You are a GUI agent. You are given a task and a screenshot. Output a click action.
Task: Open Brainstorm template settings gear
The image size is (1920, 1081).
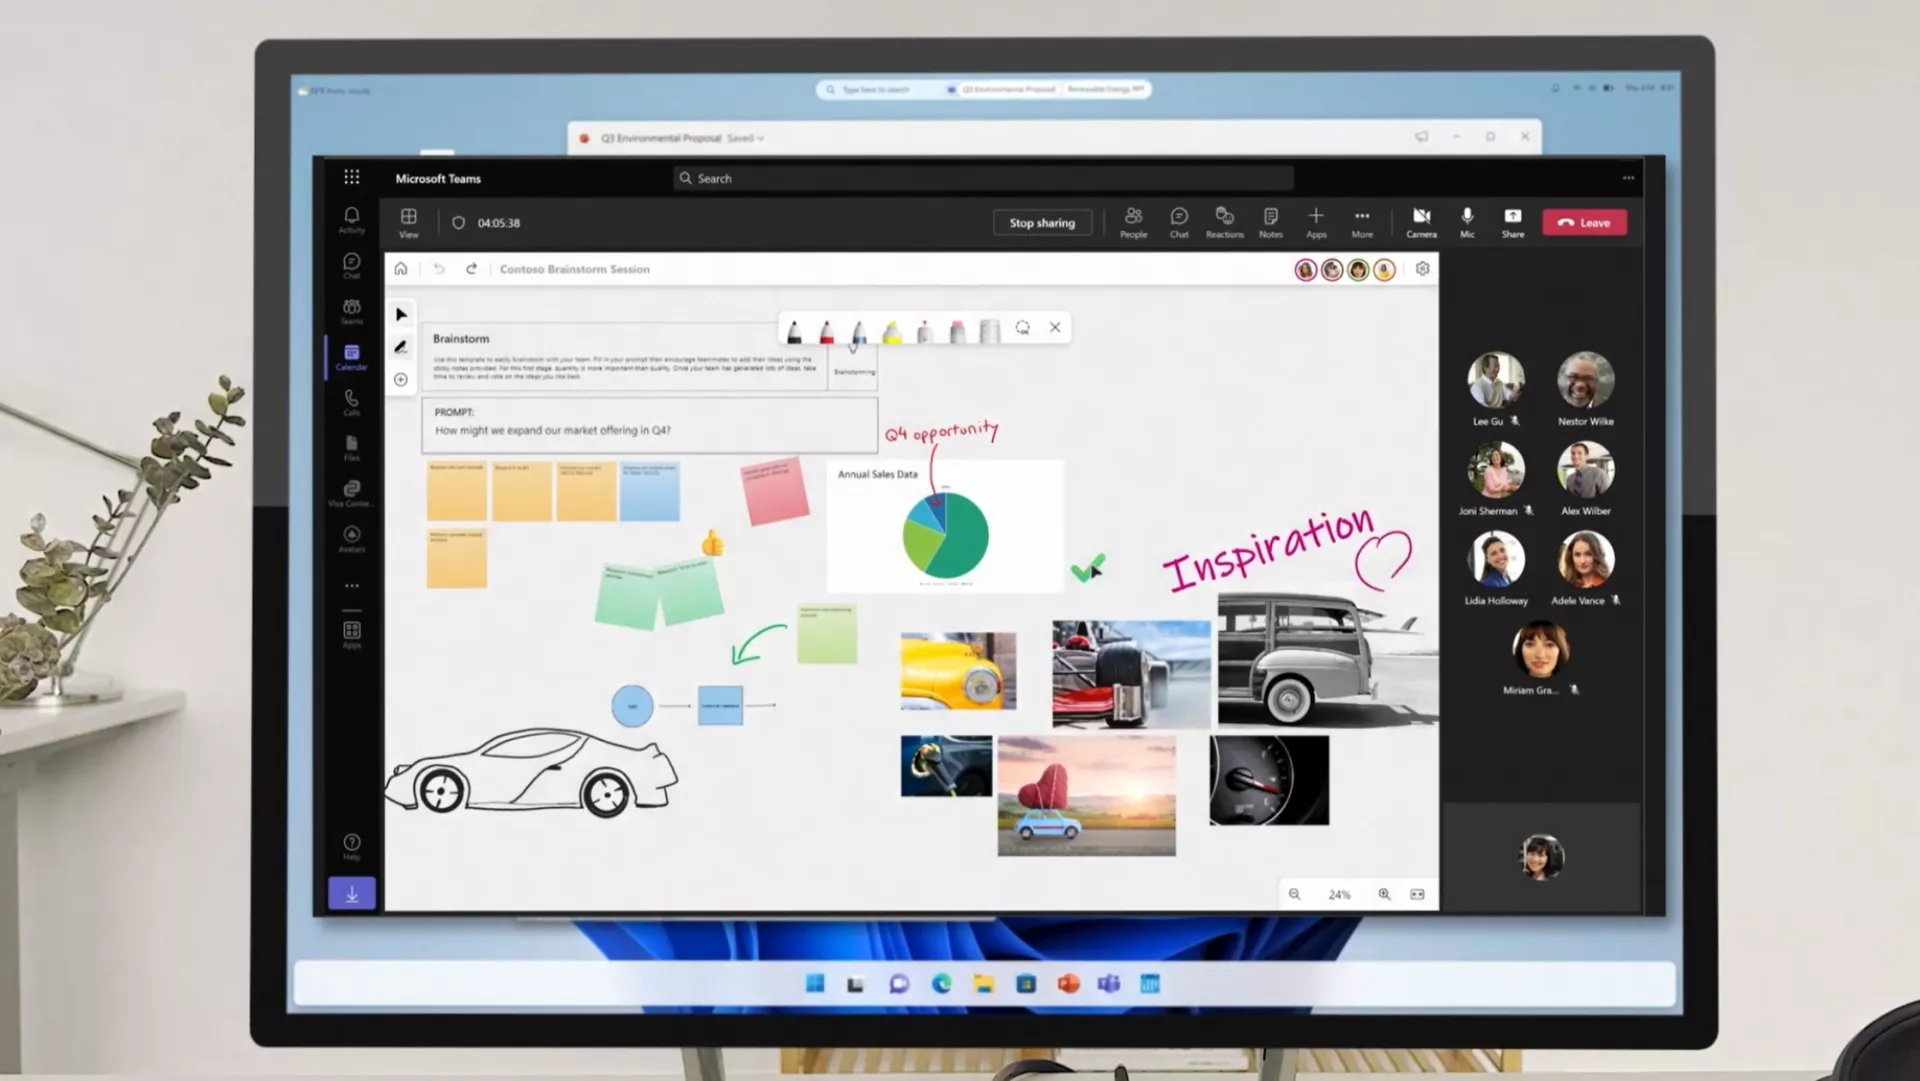coord(1422,269)
